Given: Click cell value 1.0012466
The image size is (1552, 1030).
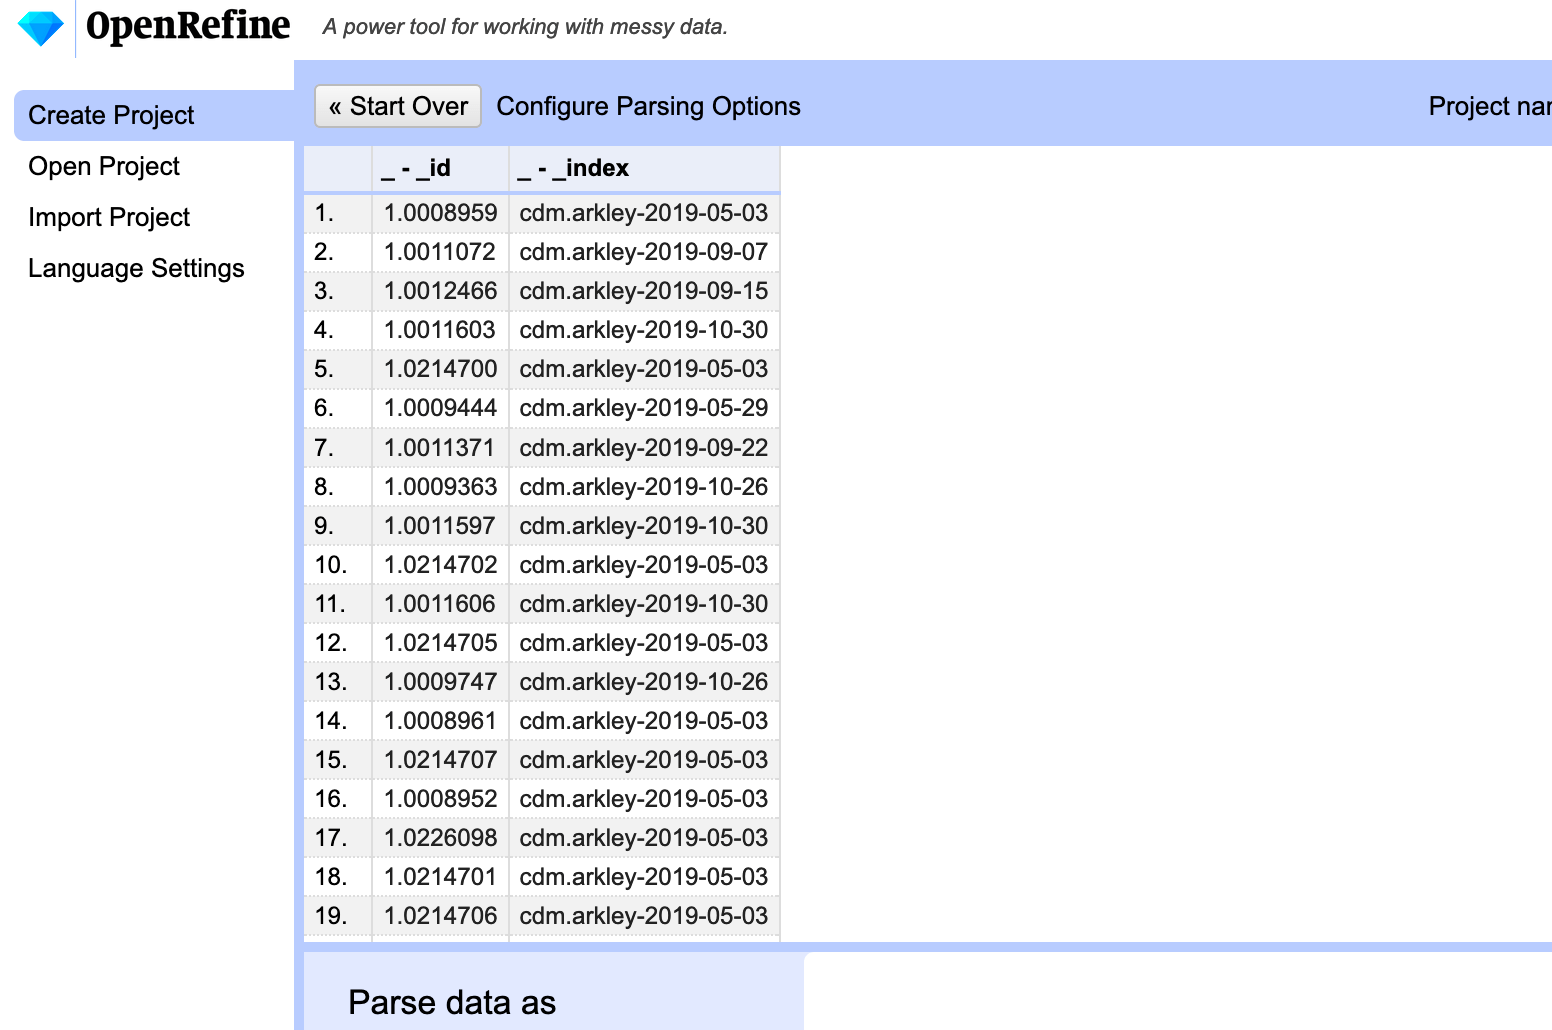Looking at the screenshot, I should click(440, 291).
